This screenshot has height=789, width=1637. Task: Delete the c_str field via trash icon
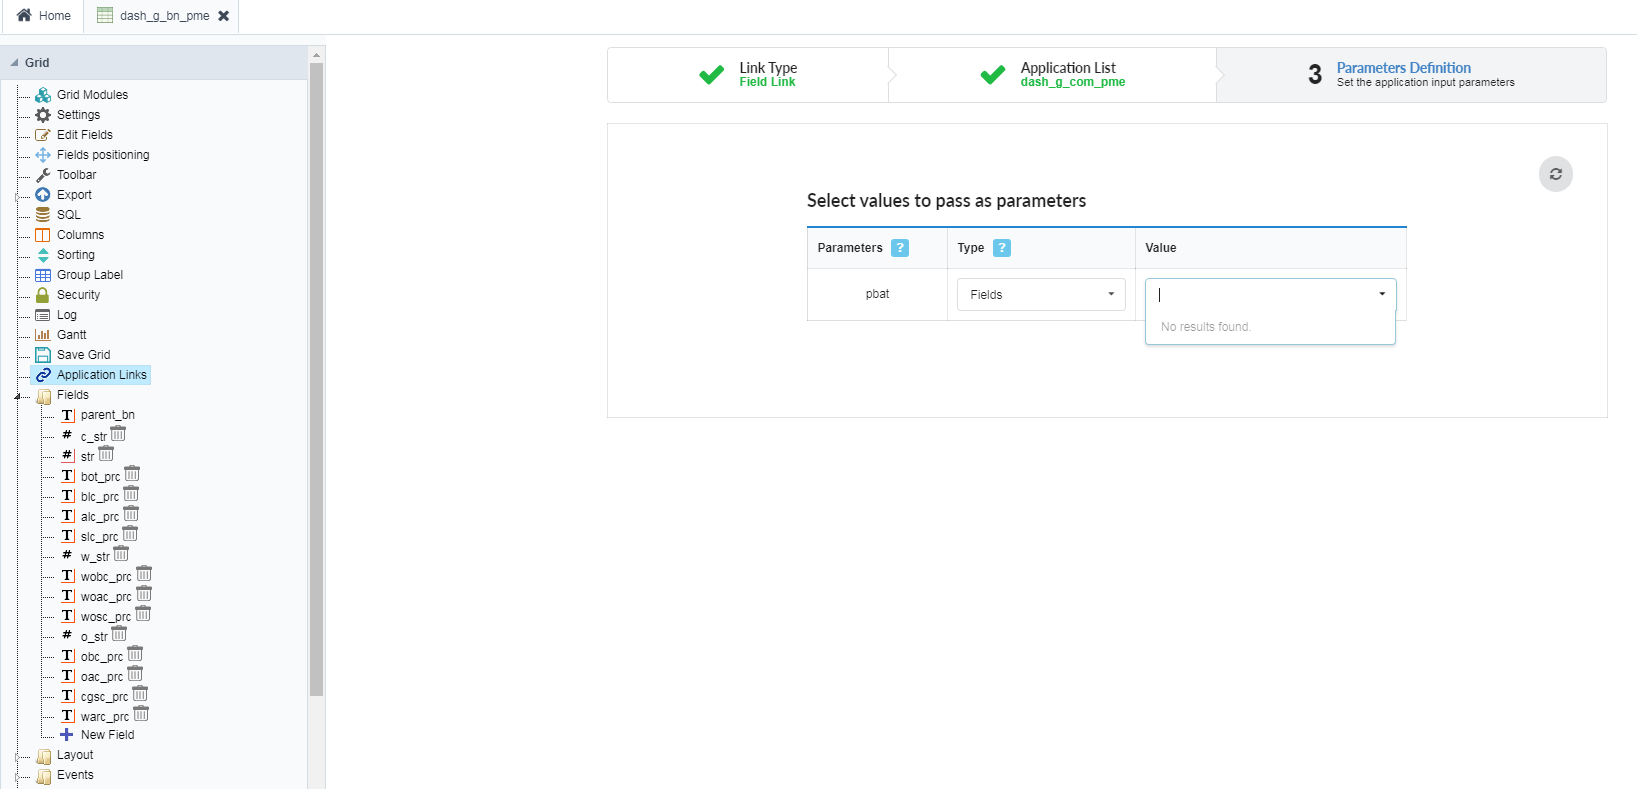pyautogui.click(x=118, y=434)
